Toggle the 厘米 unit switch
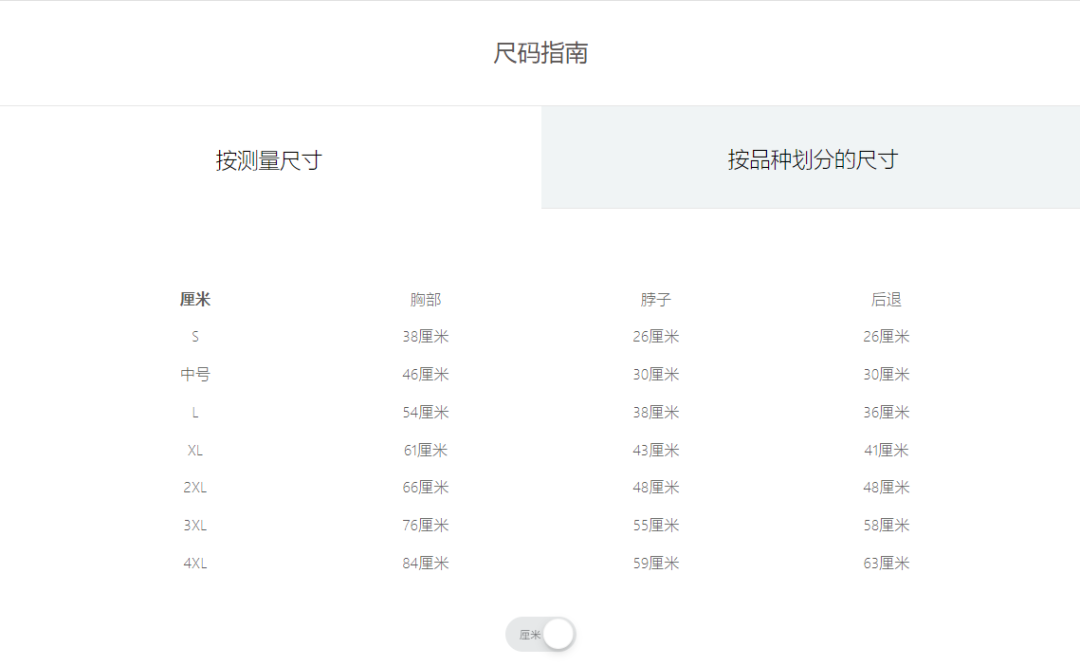The width and height of the screenshot is (1080, 666). click(x=540, y=634)
